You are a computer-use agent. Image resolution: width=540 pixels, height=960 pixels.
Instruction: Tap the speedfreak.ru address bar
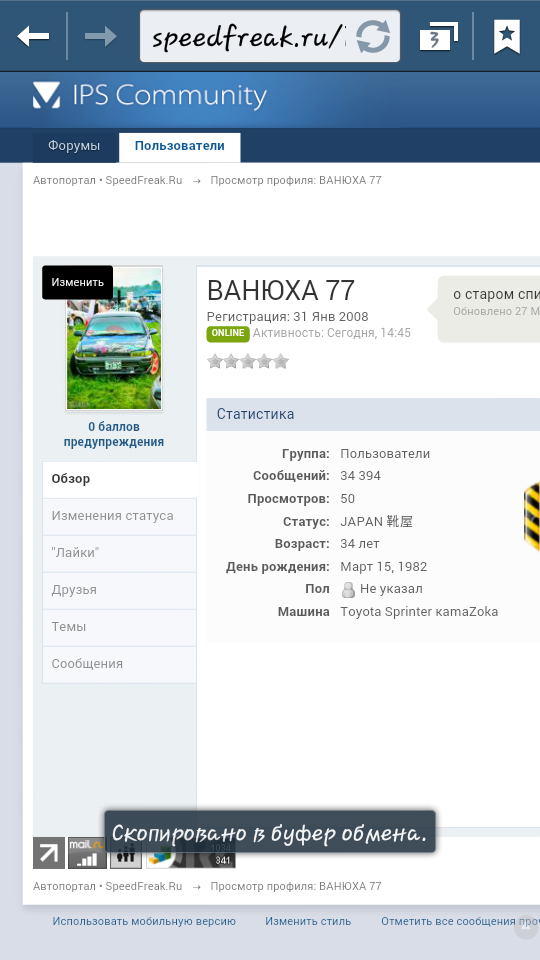click(x=249, y=37)
